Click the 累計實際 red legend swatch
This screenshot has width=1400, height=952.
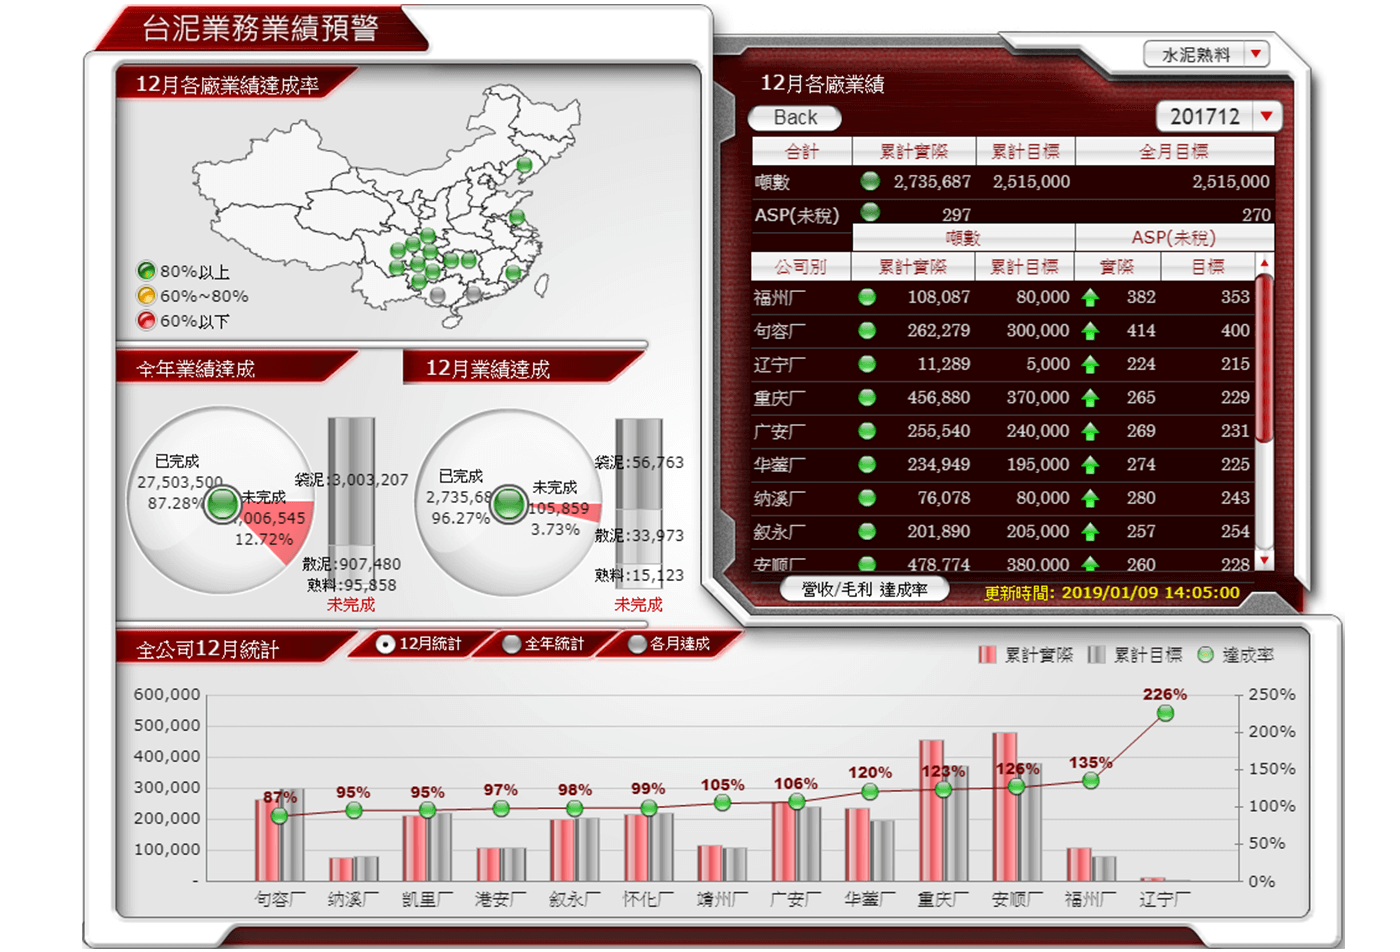(x=987, y=655)
